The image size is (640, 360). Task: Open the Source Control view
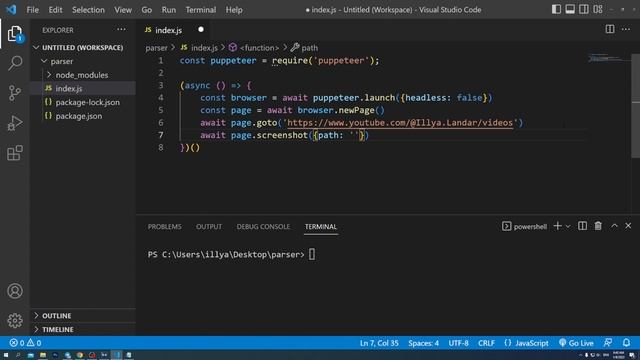pos(15,93)
